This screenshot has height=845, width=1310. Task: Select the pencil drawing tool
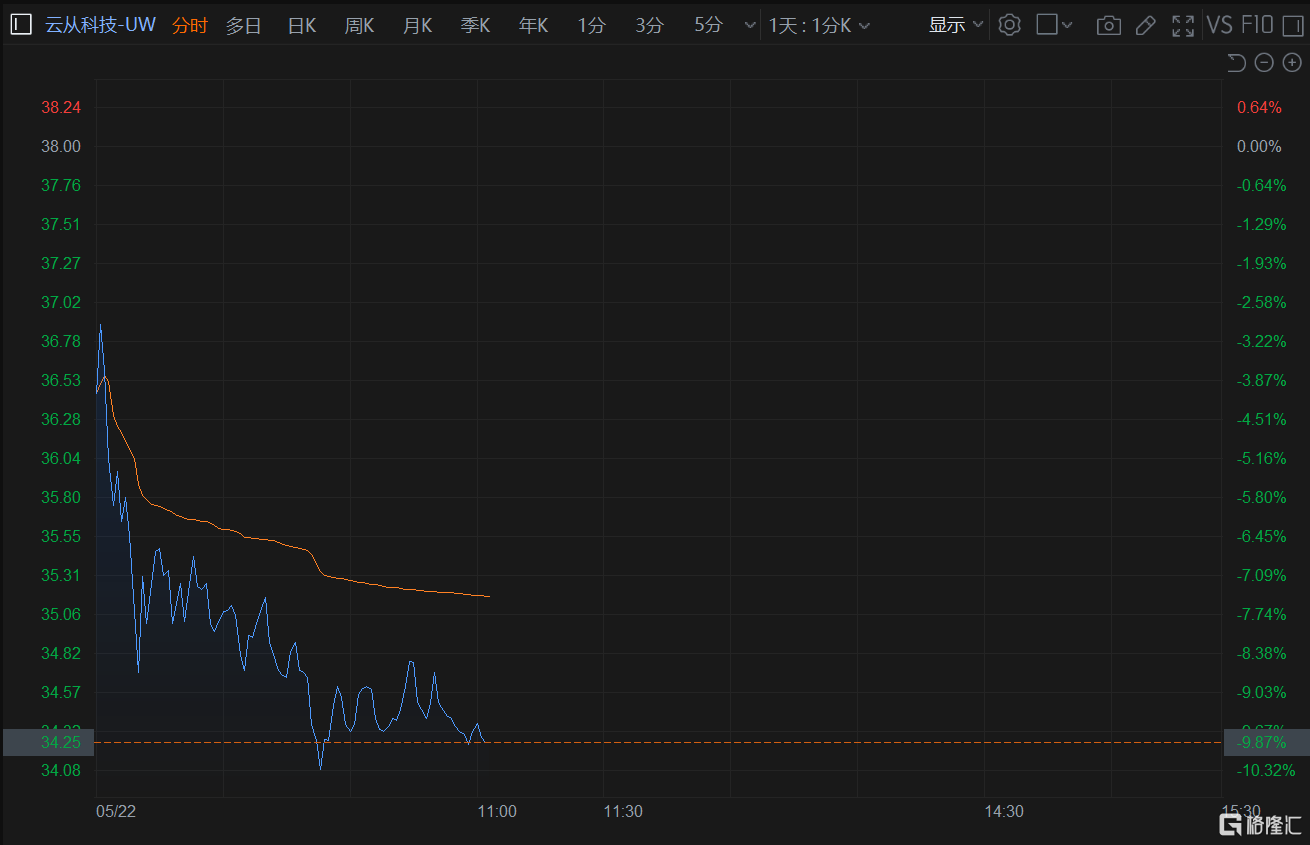[1146, 25]
